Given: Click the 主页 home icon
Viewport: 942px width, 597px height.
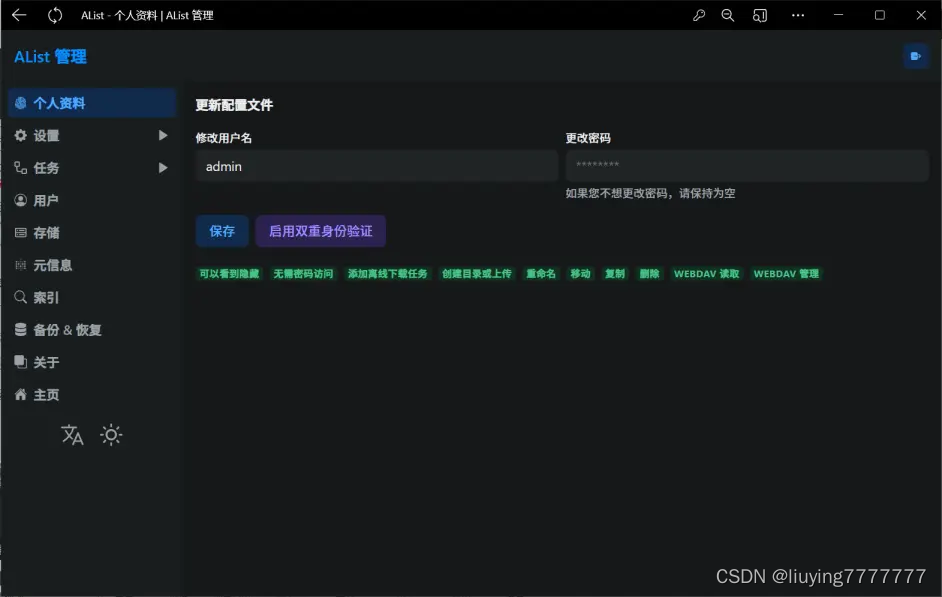Looking at the screenshot, I should pyautogui.click(x=20, y=394).
